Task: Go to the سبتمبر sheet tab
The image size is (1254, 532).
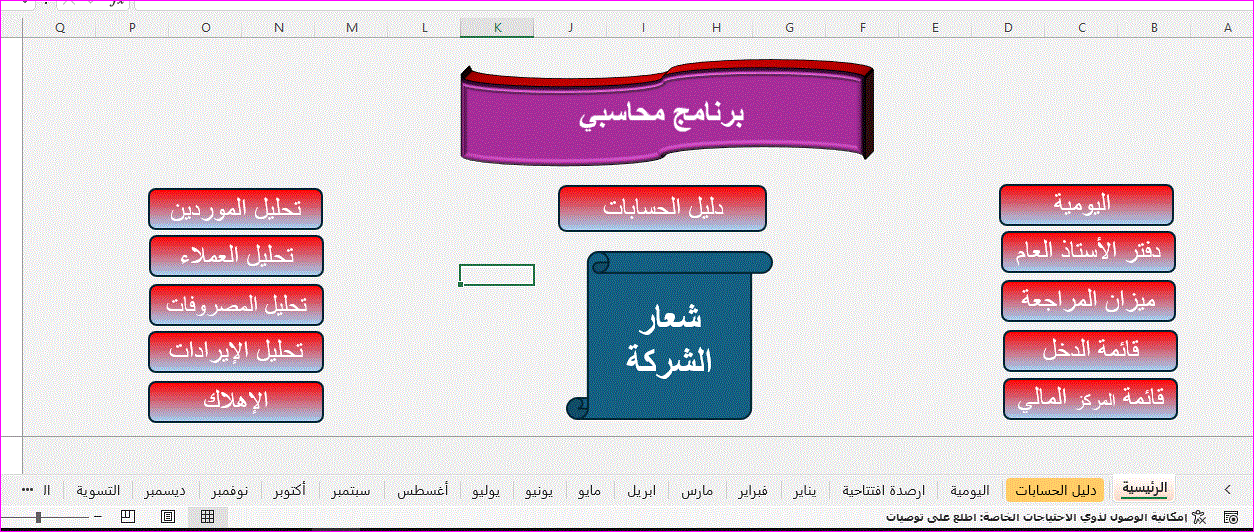Action: (x=352, y=490)
